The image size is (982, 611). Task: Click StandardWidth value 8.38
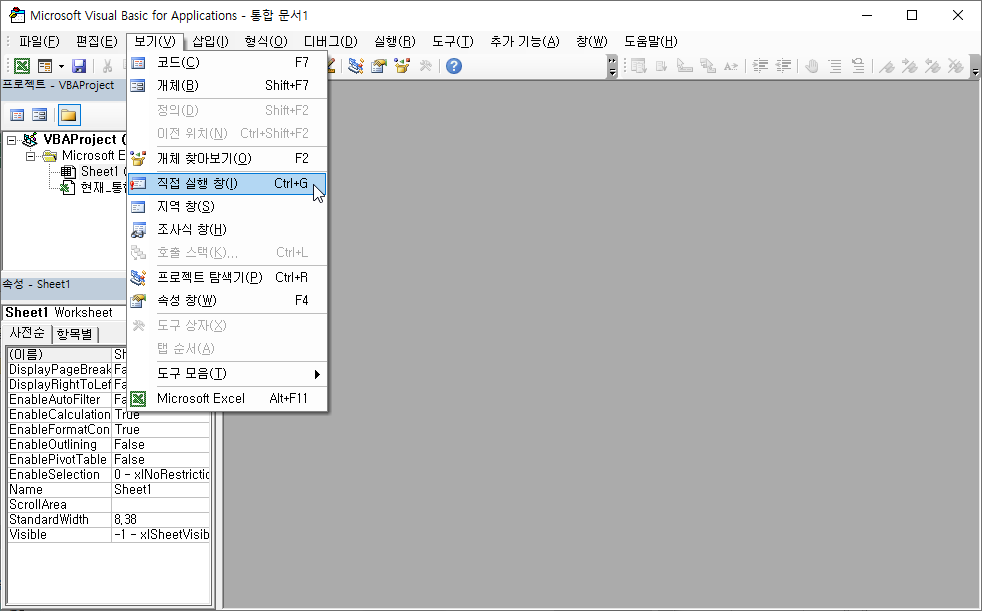pyautogui.click(x=161, y=520)
